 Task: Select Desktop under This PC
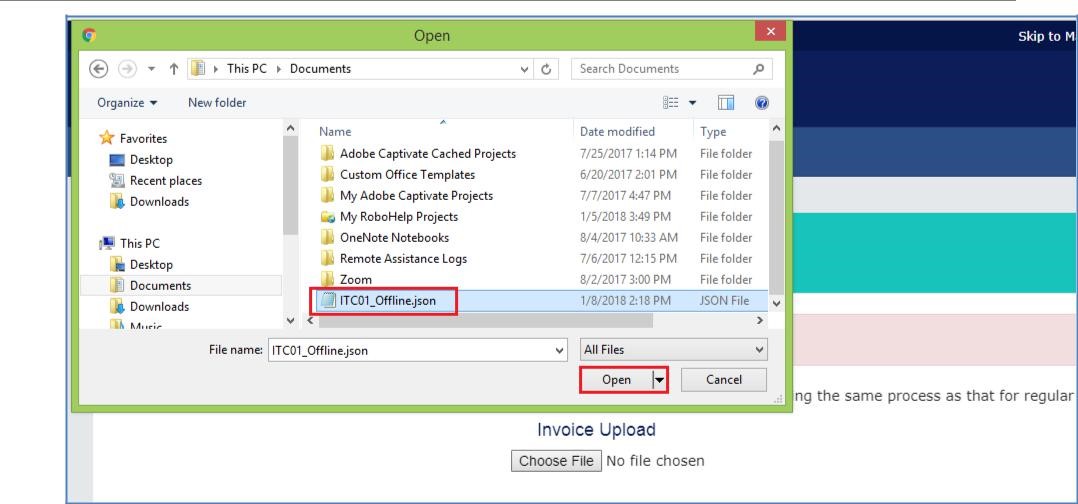(151, 265)
